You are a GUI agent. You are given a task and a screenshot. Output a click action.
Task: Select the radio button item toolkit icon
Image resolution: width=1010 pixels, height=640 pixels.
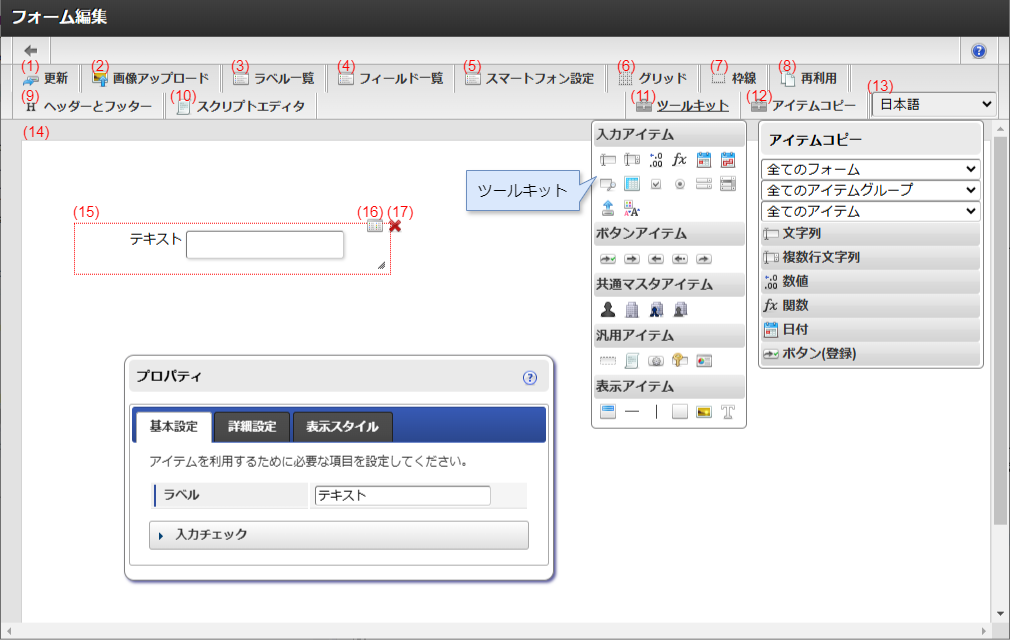(x=680, y=184)
